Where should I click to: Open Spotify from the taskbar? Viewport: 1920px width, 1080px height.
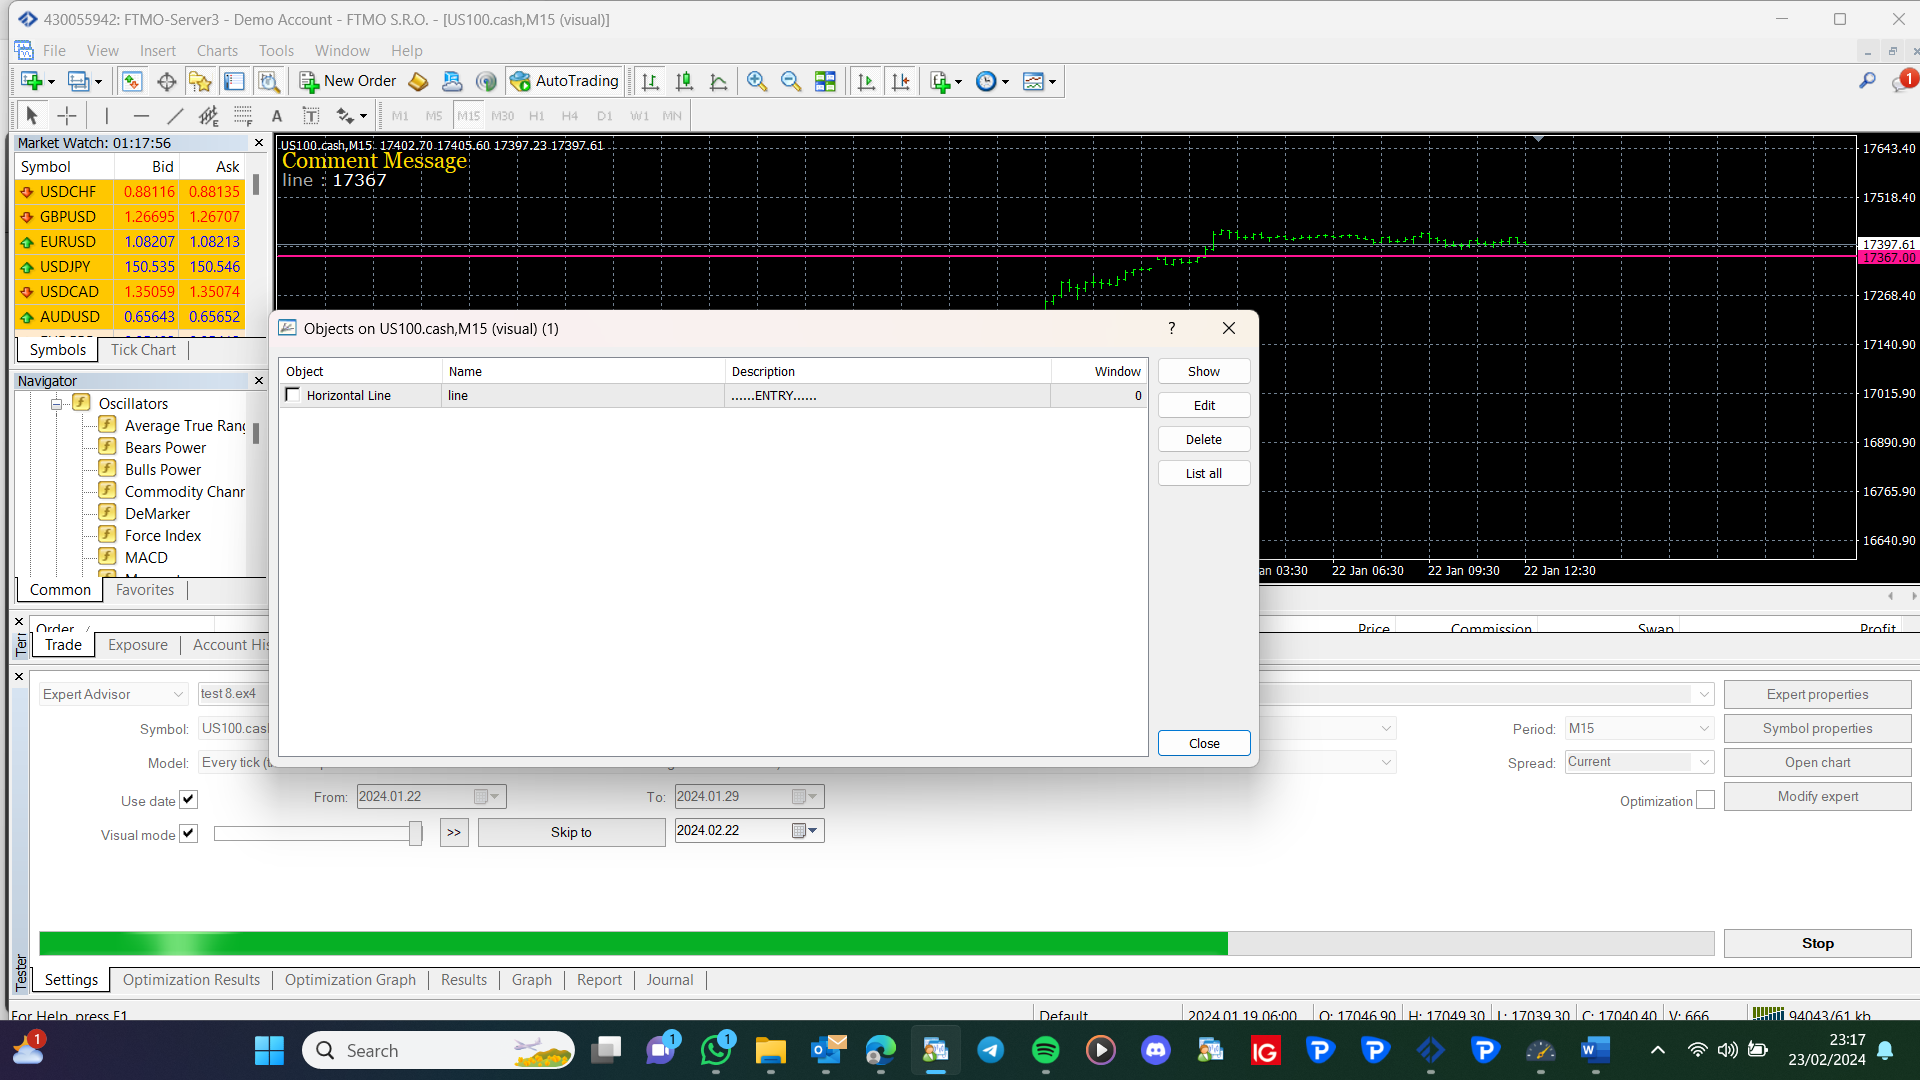click(1045, 1050)
